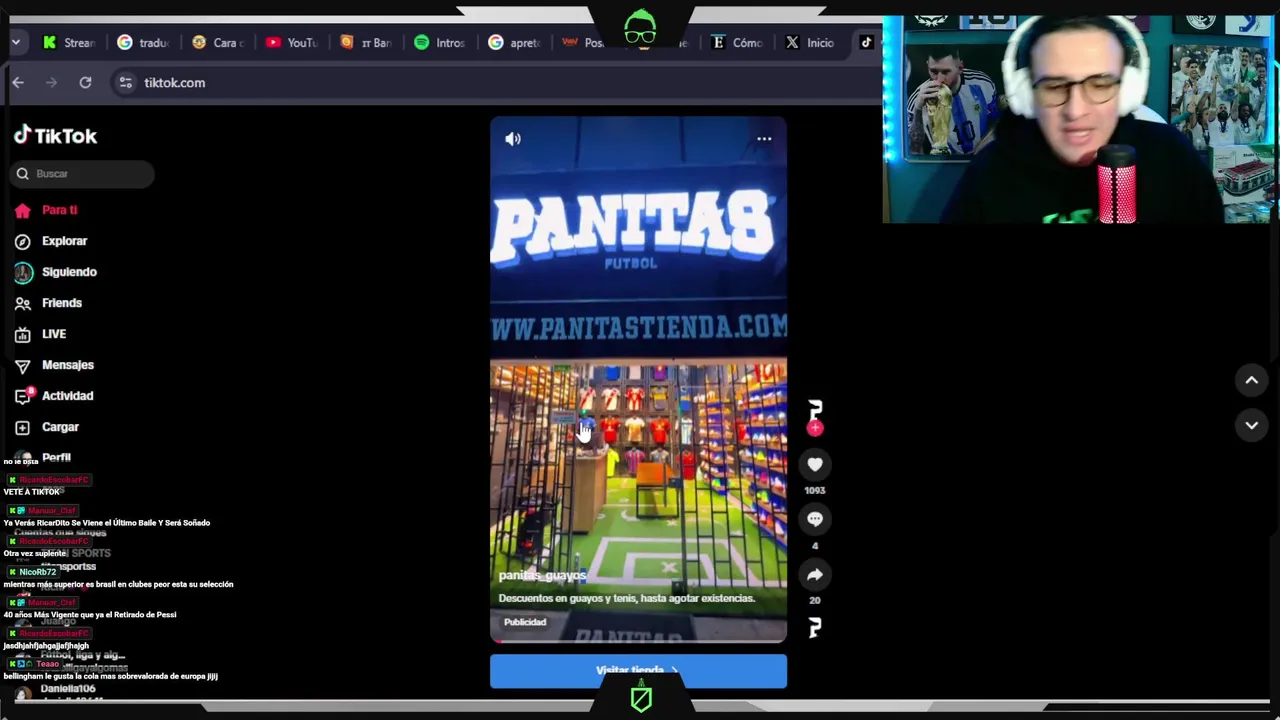Go to the previous video

(x=1251, y=380)
